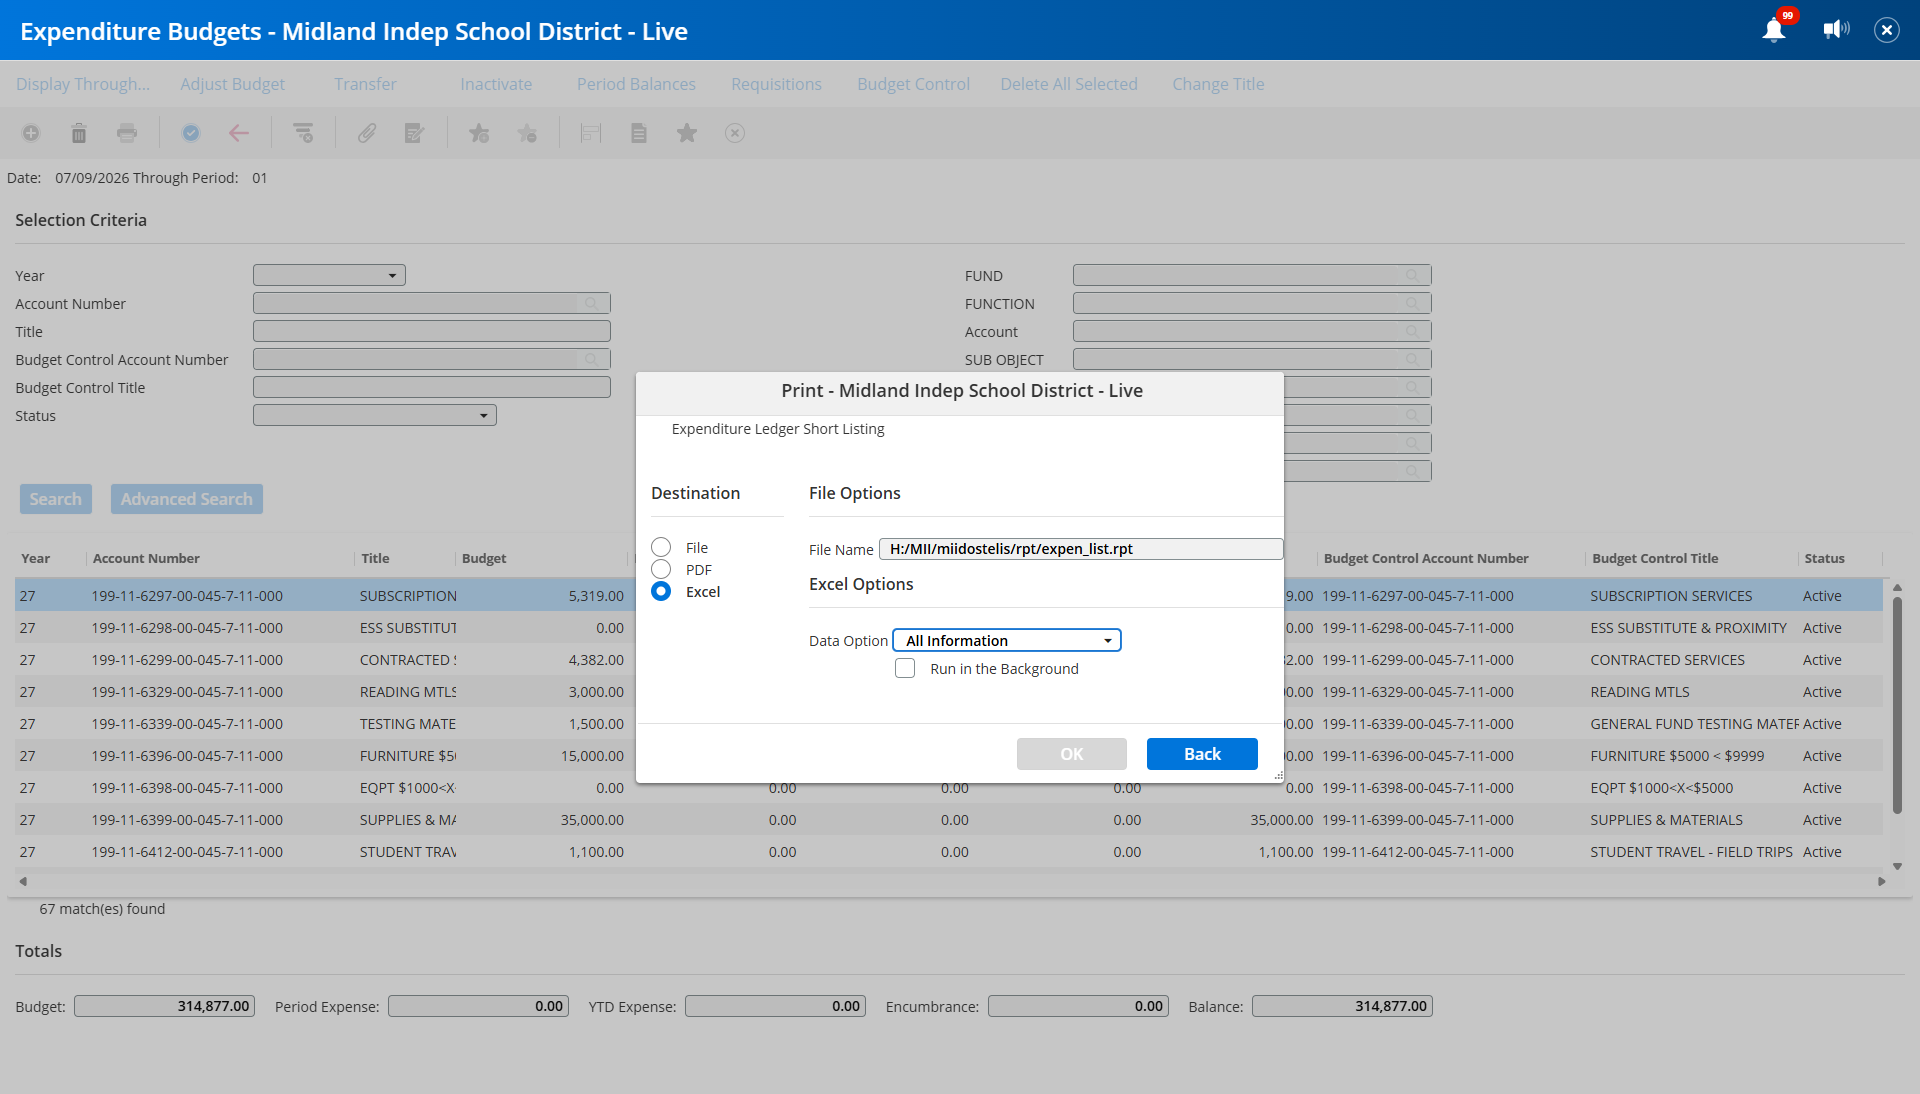Image resolution: width=1920 pixels, height=1094 pixels.
Task: Click the scroll right arrow of results grid
Action: [1881, 881]
